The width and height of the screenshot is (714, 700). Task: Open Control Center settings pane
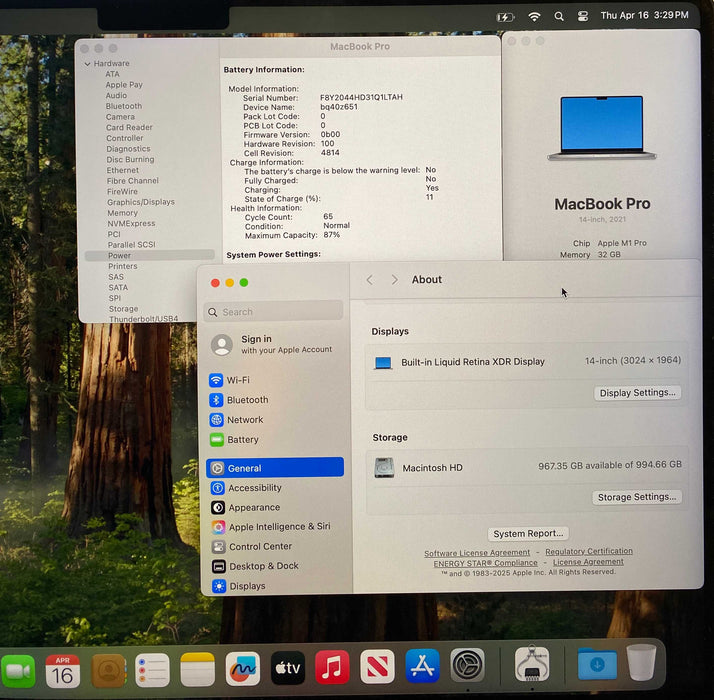[x=275, y=547]
